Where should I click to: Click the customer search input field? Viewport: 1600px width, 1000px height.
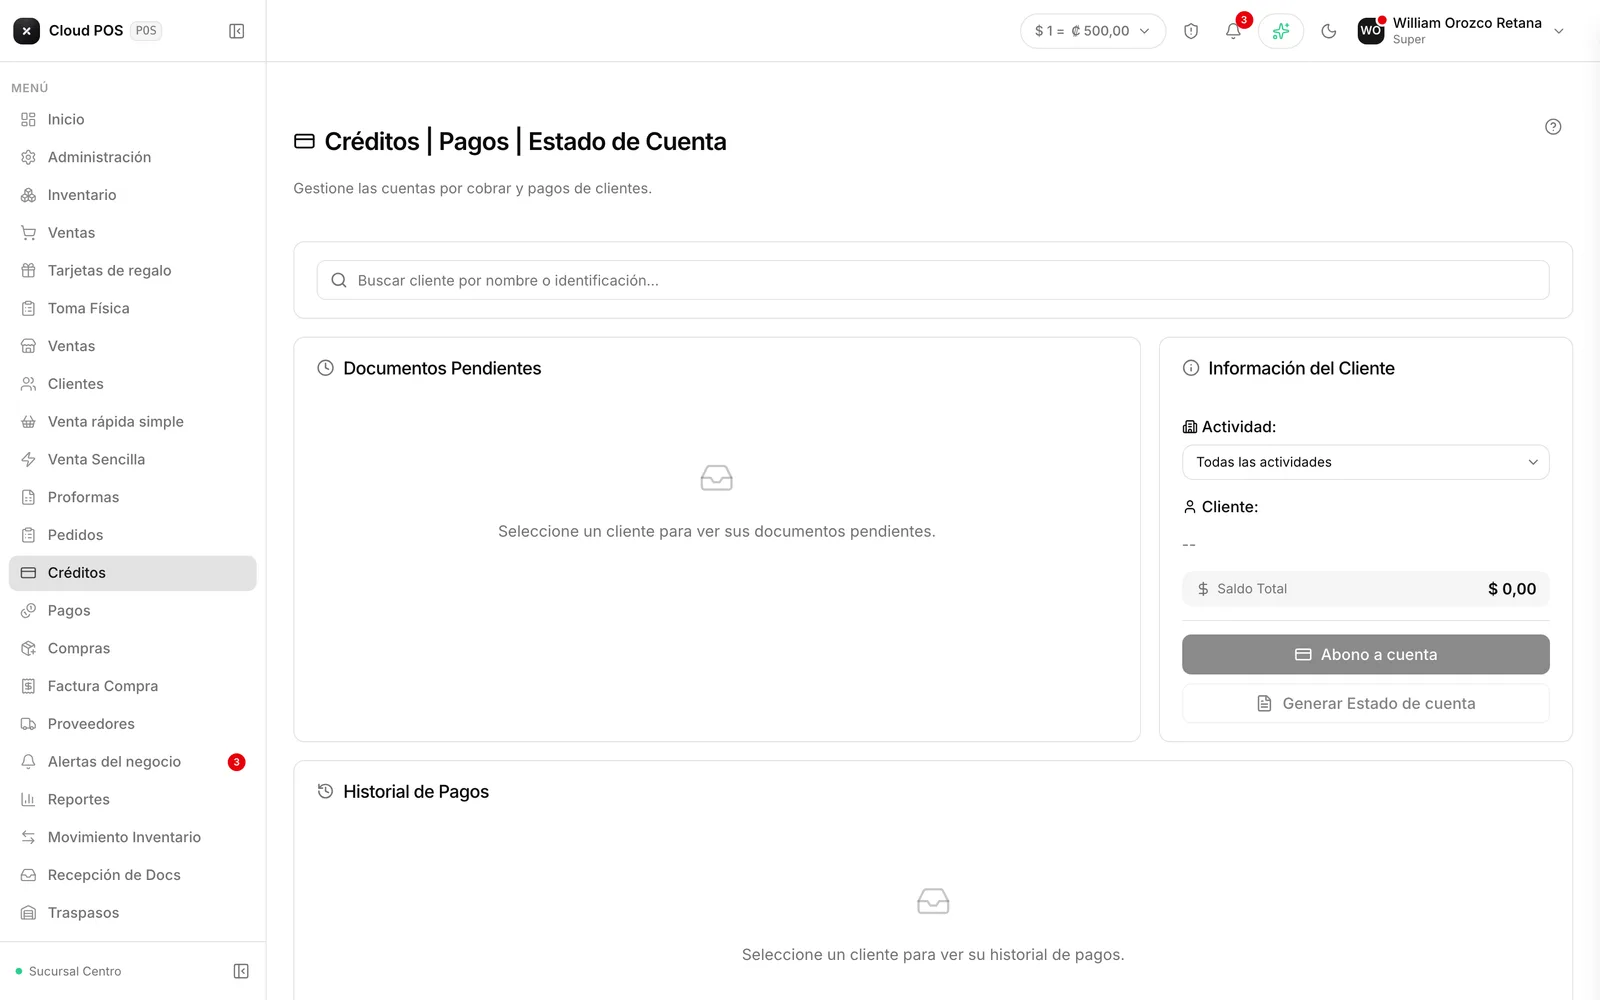[x=933, y=280]
